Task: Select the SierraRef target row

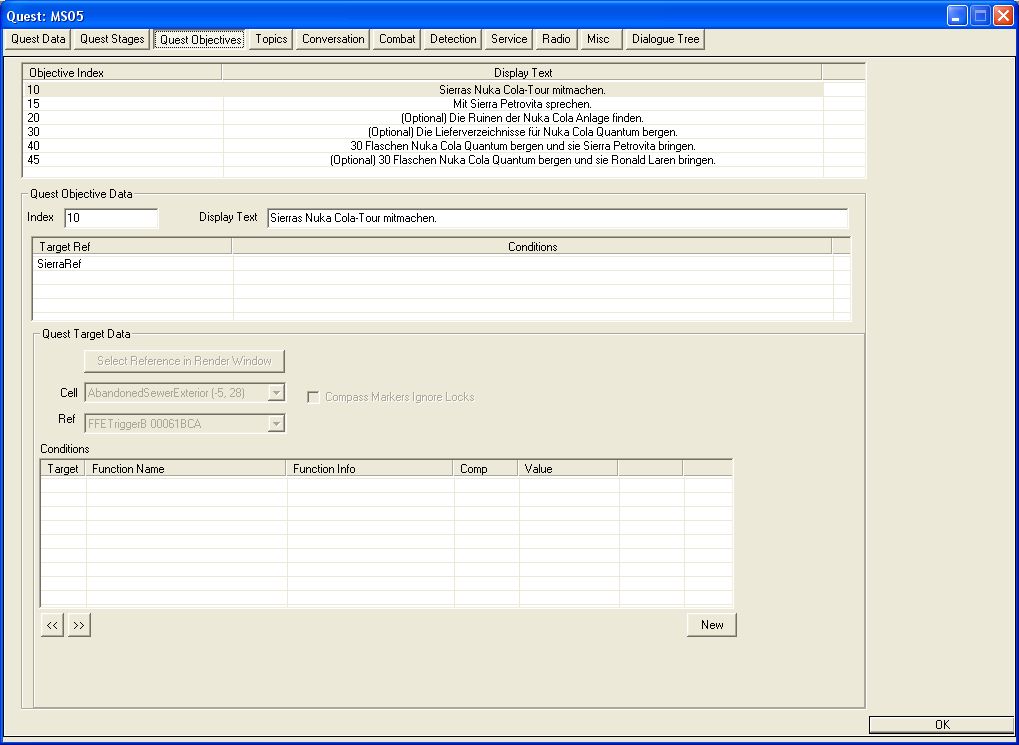Action: [441, 264]
